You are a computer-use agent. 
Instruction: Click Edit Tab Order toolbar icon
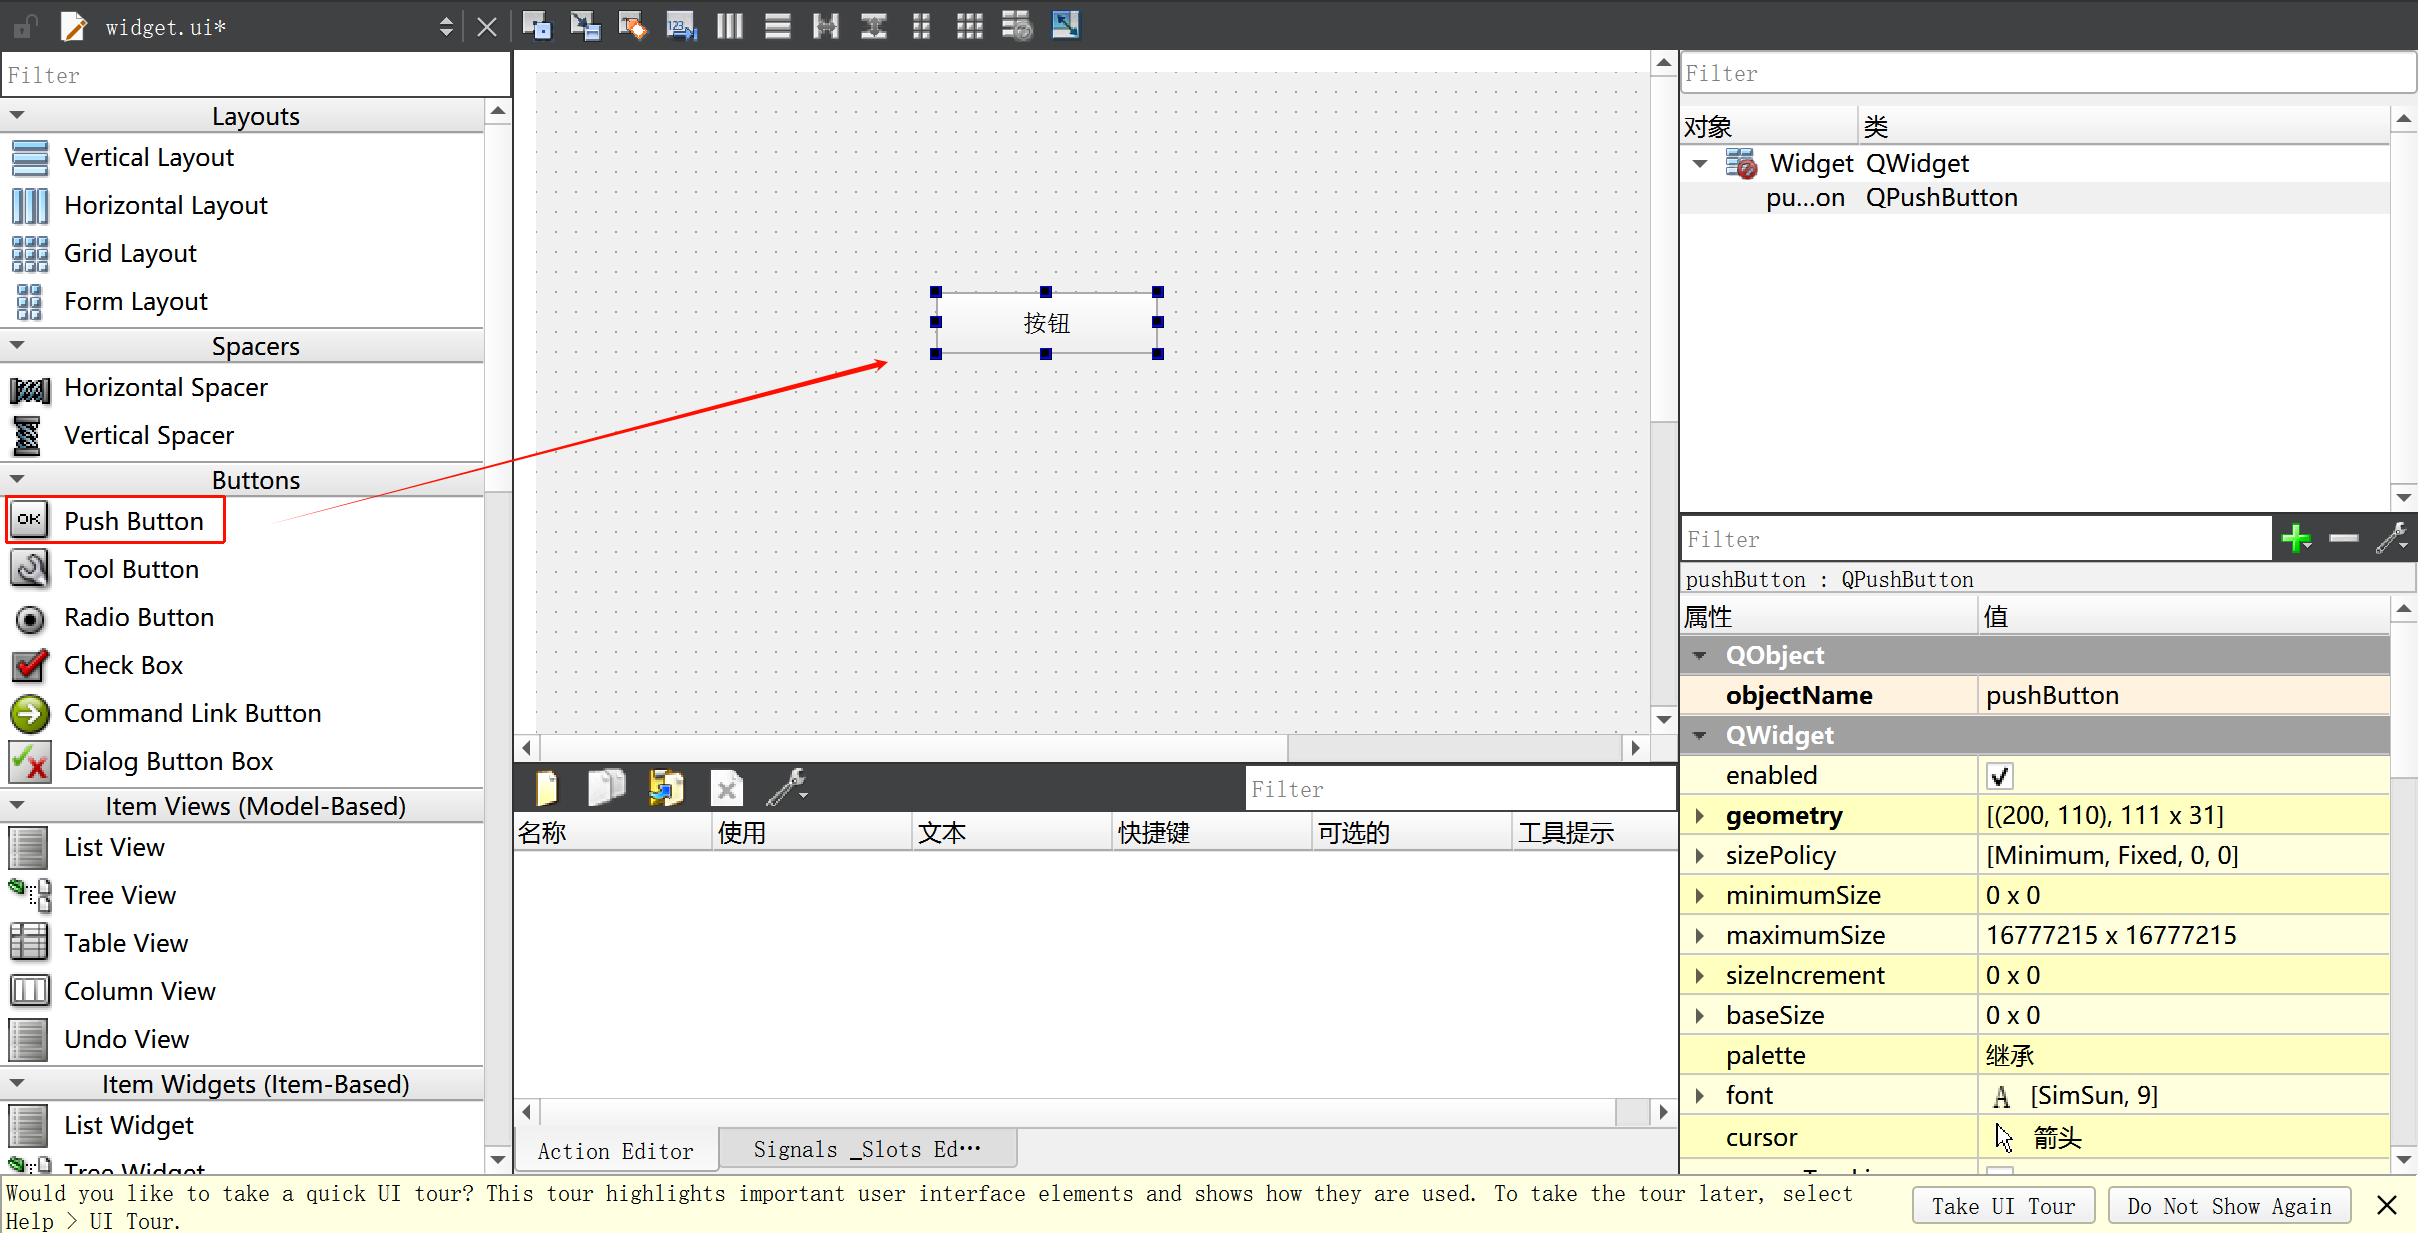681,26
